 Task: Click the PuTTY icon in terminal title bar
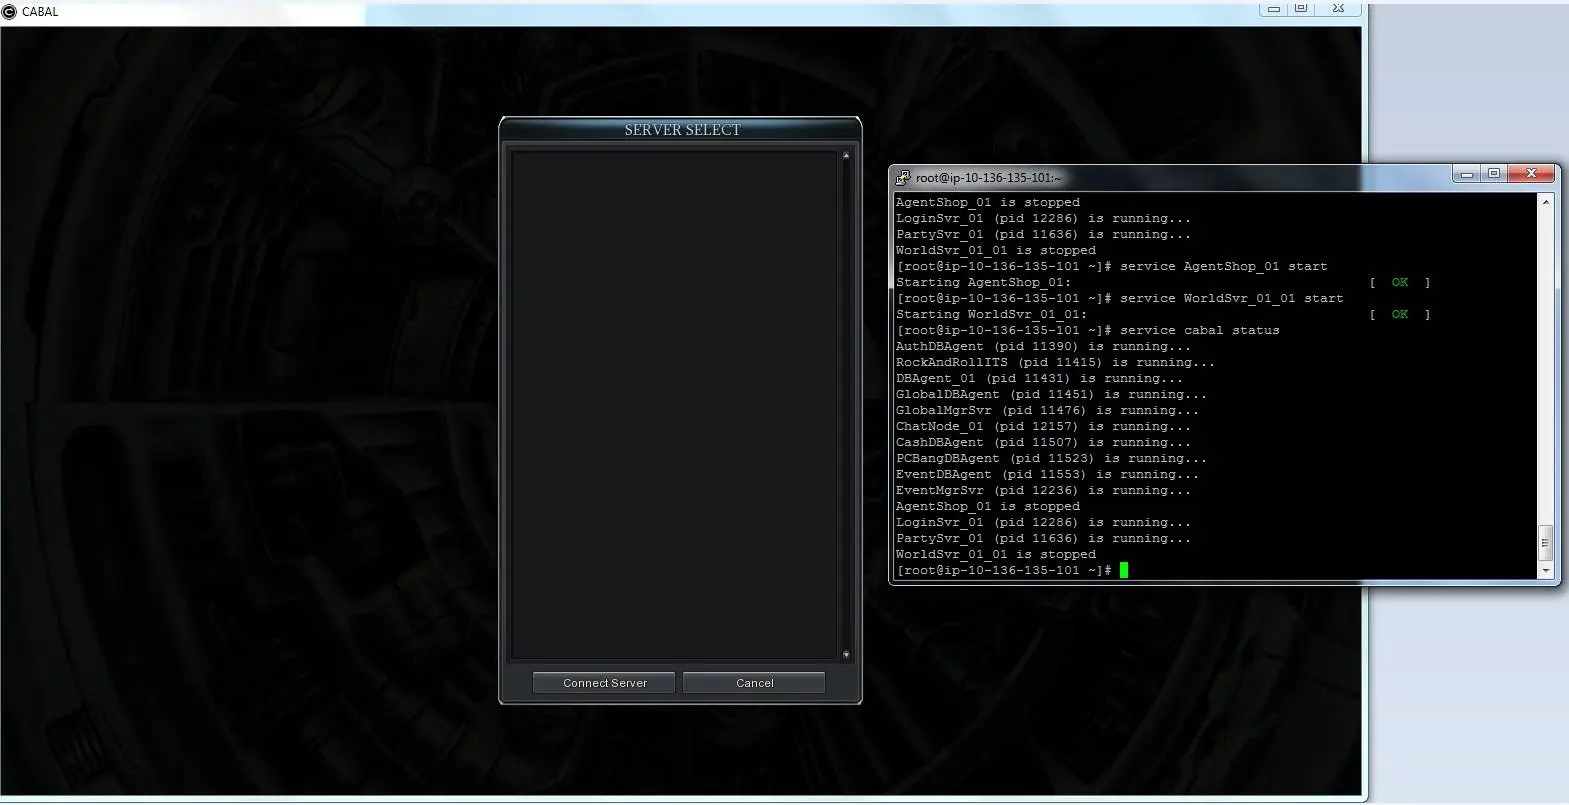(x=902, y=177)
